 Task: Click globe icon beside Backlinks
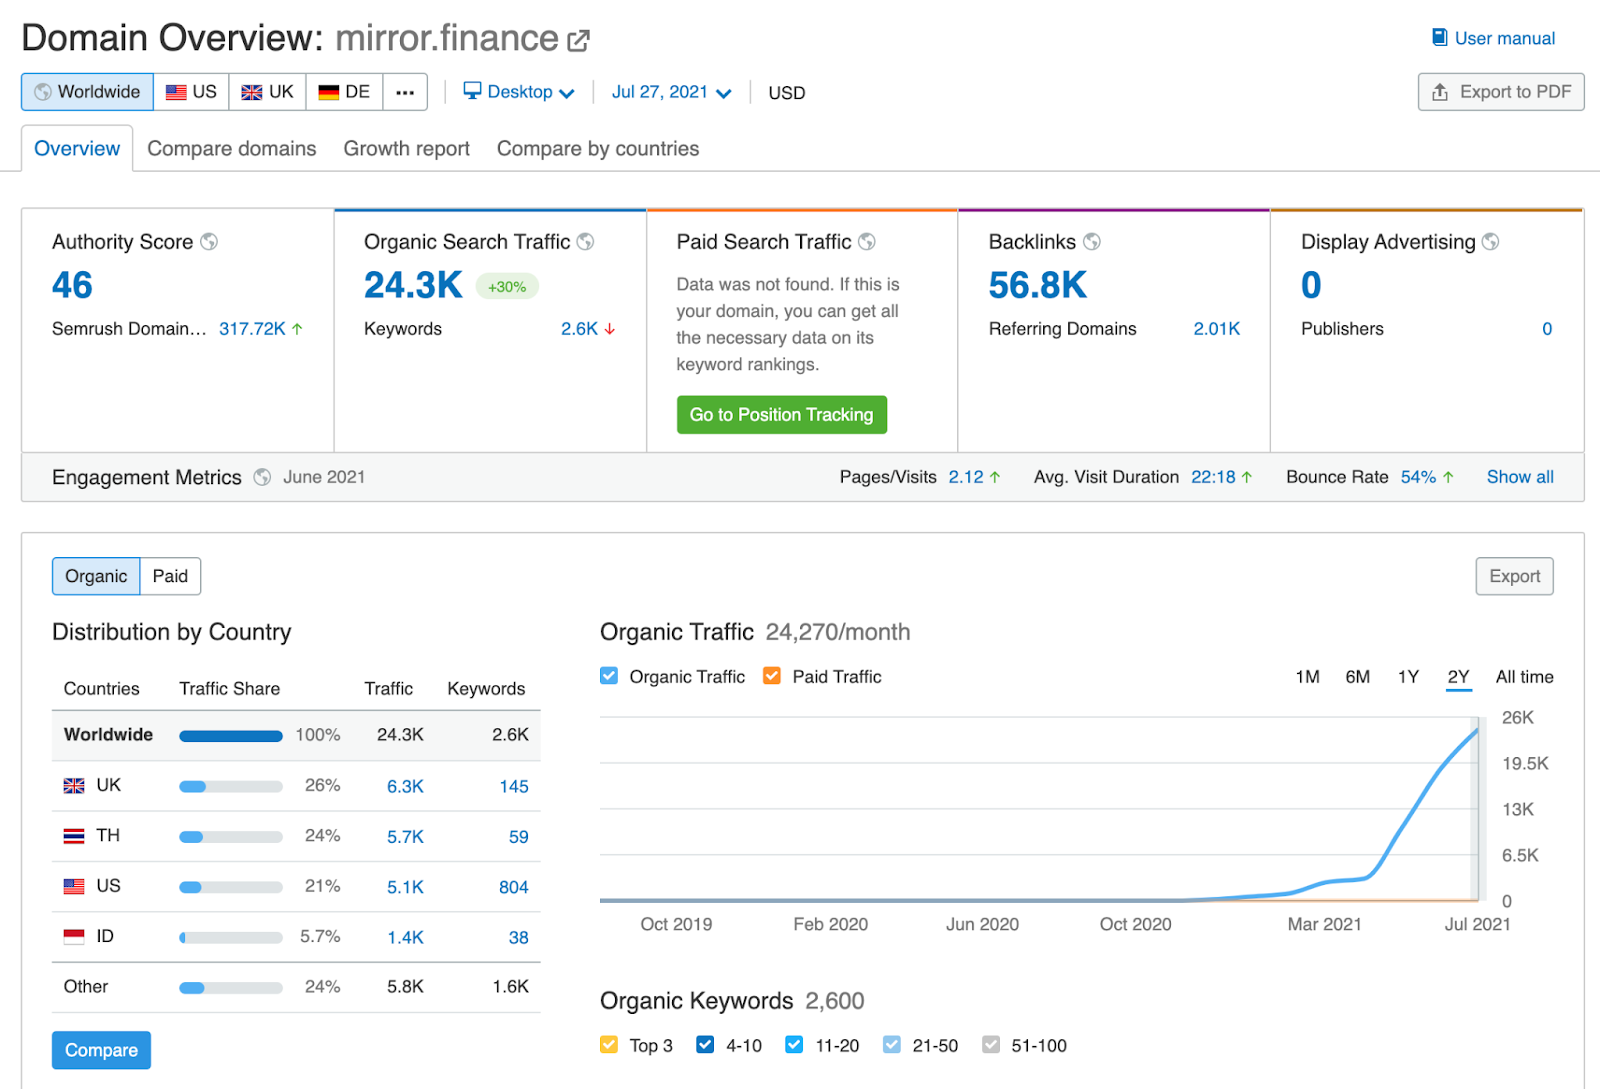tap(1092, 242)
